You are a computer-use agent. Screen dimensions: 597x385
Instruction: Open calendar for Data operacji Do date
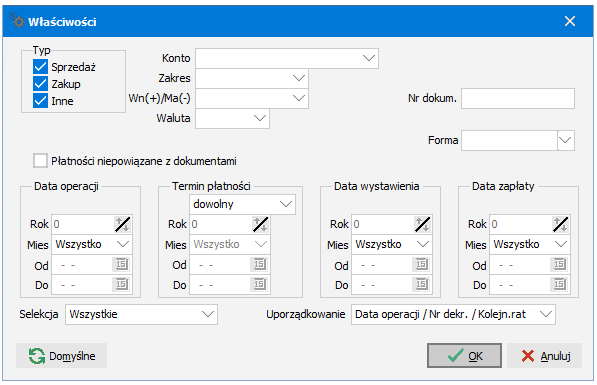[121, 284]
